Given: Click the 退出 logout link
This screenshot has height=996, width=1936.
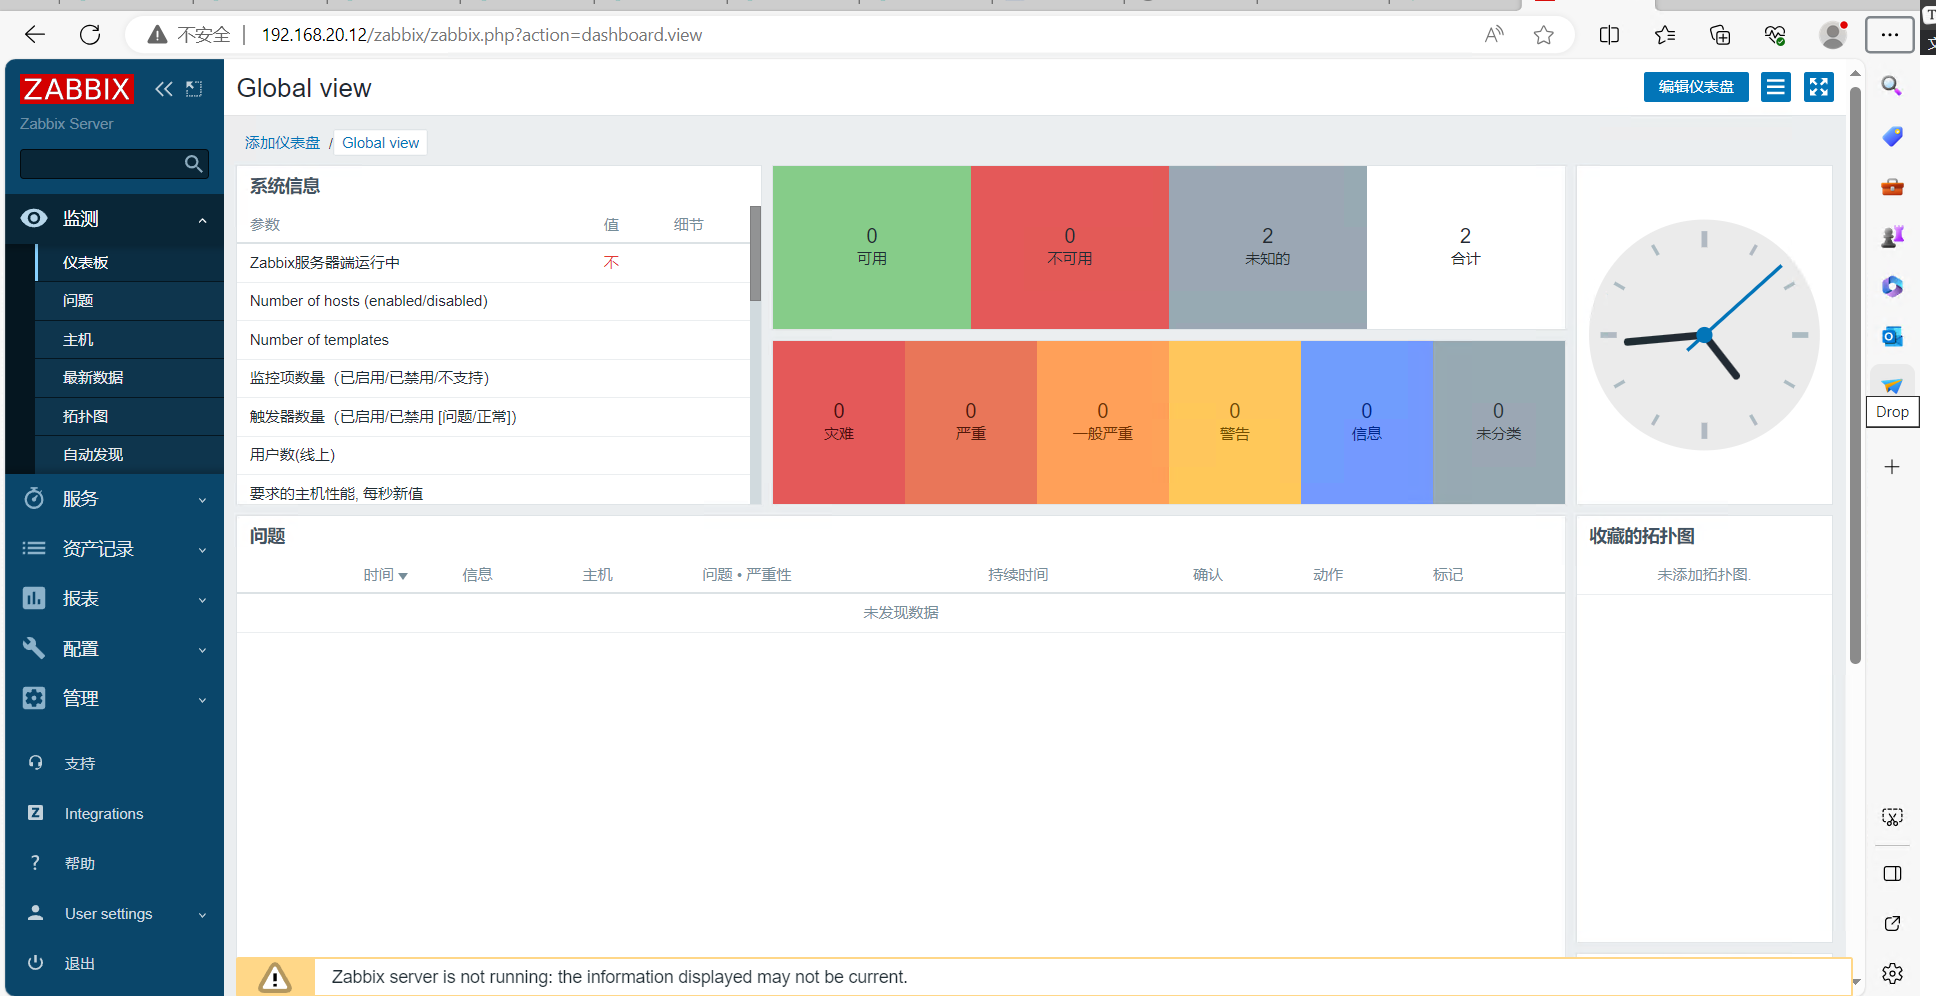Looking at the screenshot, I should [x=80, y=963].
